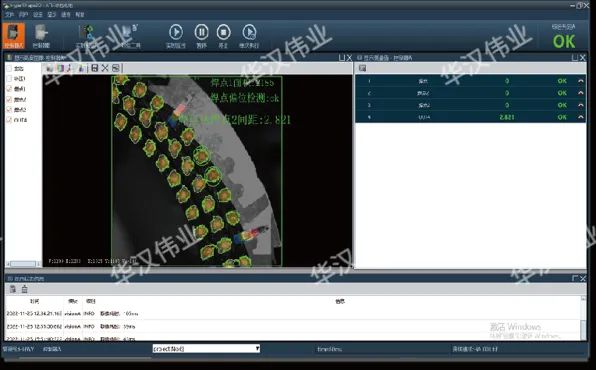
Task: Collapse the 2.821 result row's chevron
Action: point(580,117)
